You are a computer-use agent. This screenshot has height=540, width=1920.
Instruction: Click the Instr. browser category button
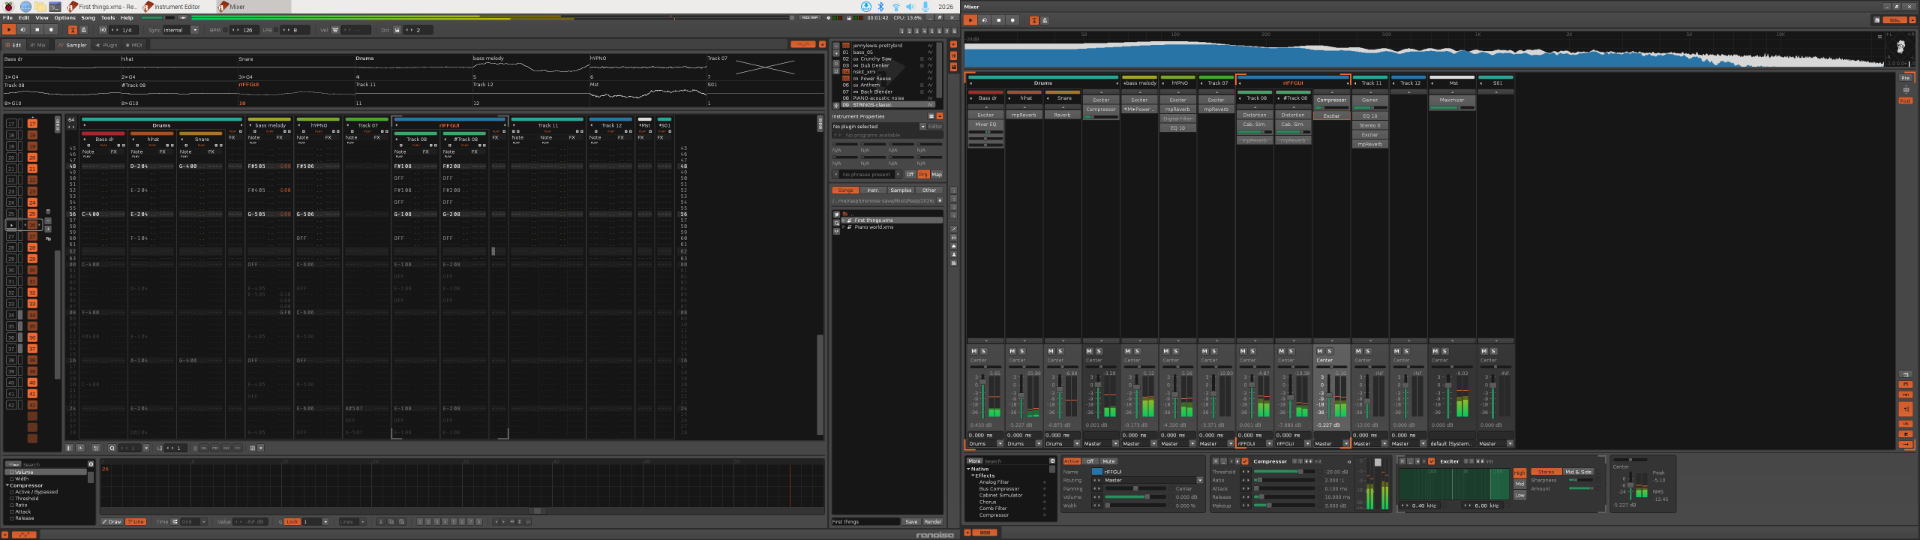pos(872,190)
